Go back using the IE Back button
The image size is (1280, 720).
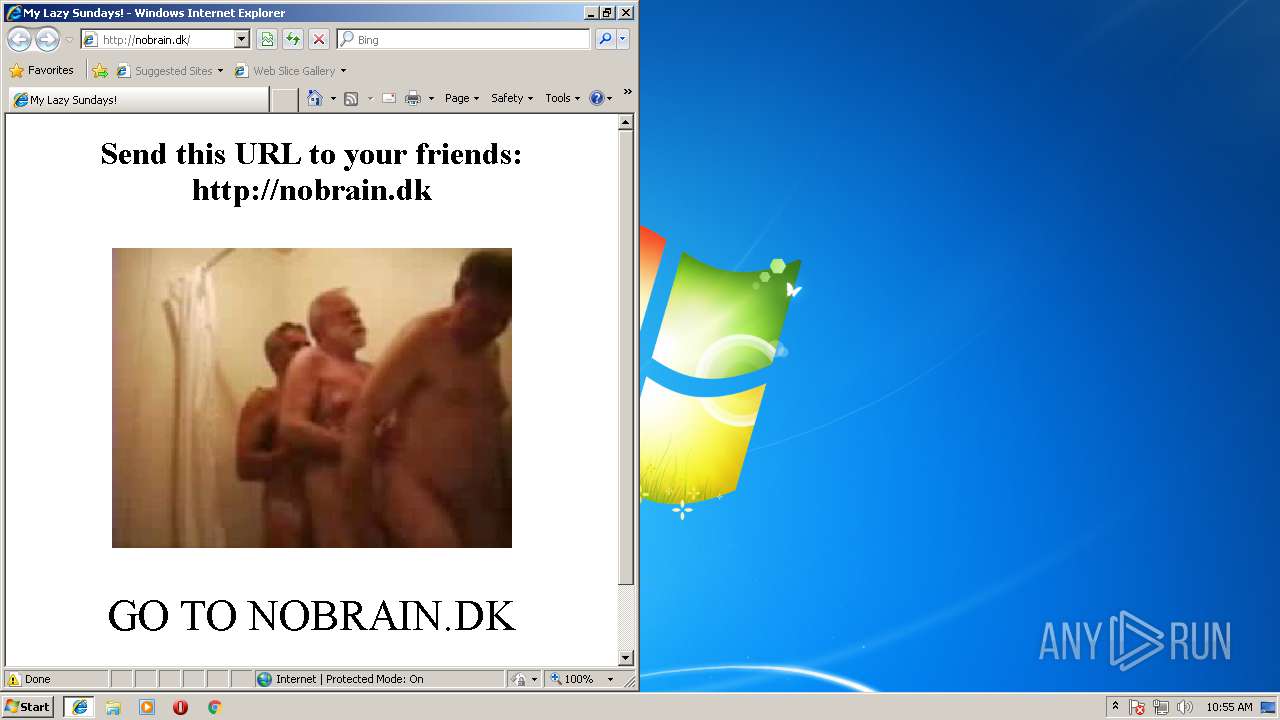click(19, 40)
